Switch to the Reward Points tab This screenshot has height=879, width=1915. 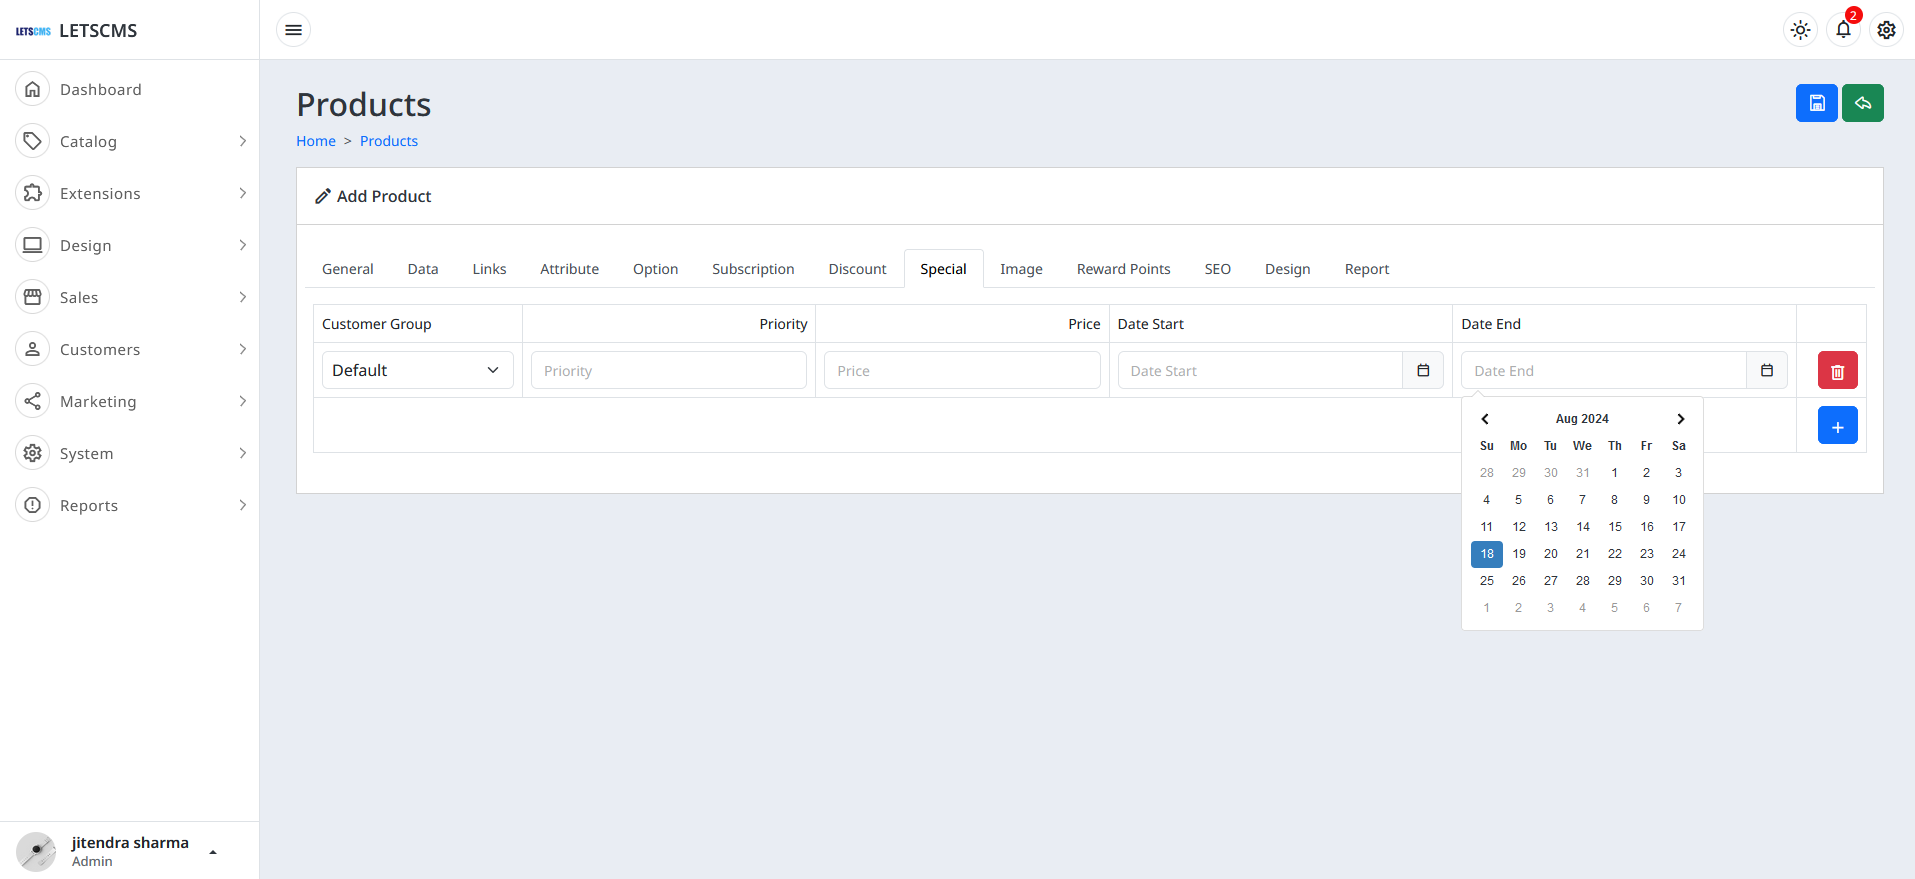click(1123, 269)
